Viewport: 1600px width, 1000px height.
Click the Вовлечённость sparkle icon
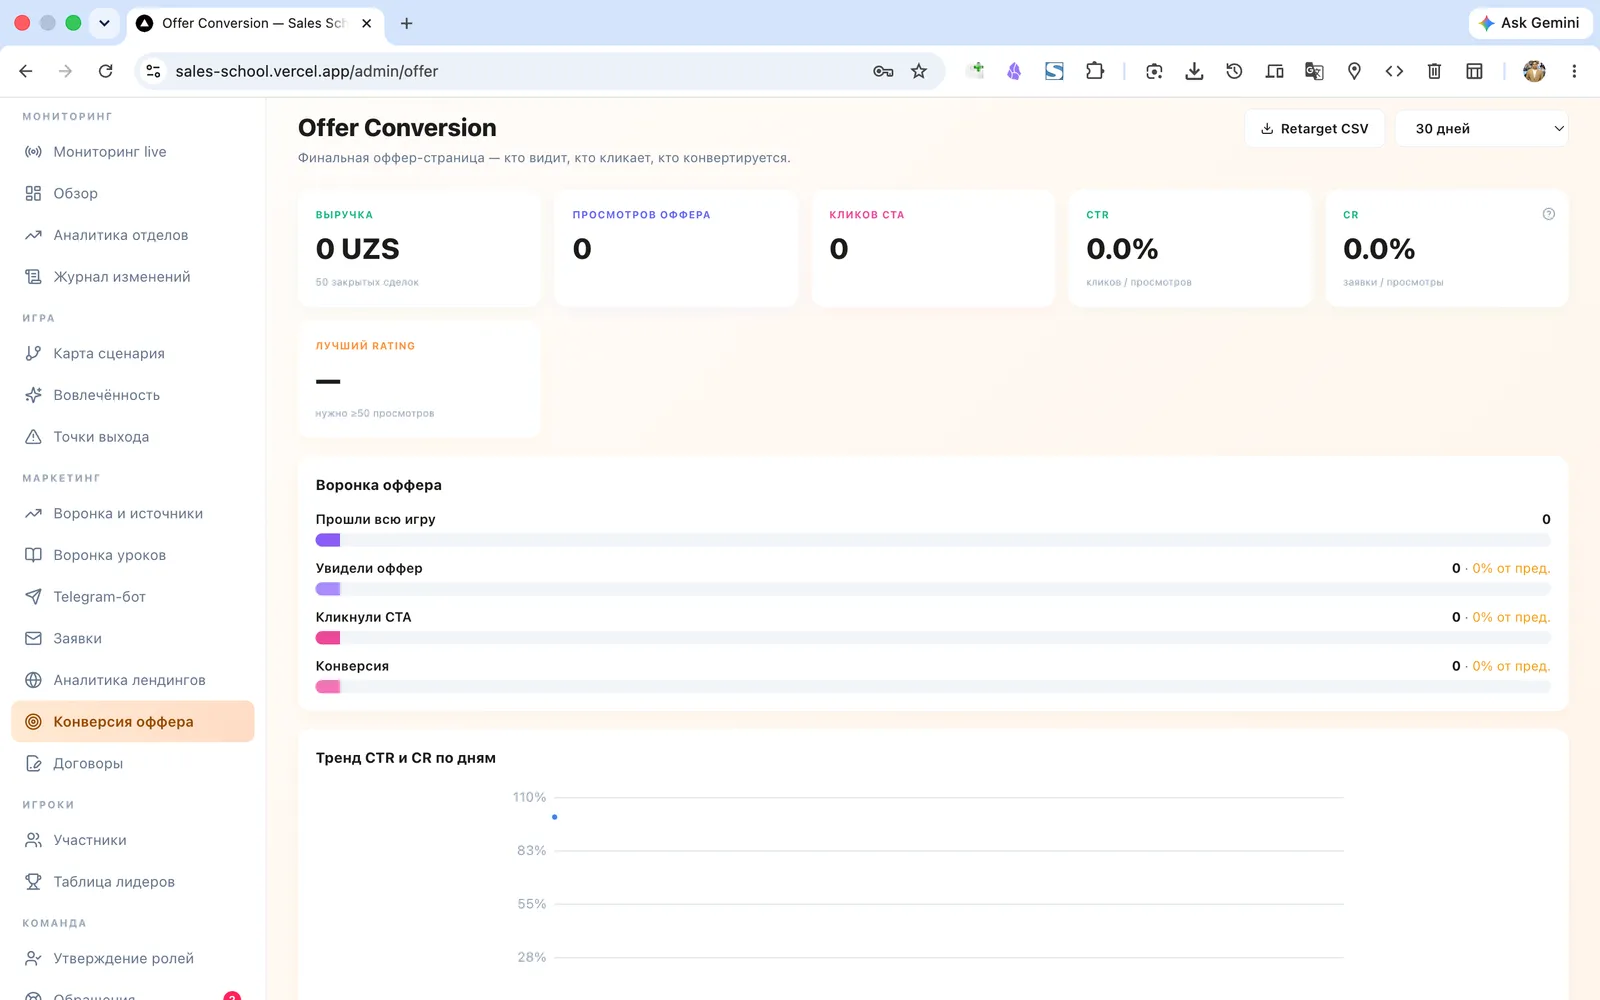(33, 395)
